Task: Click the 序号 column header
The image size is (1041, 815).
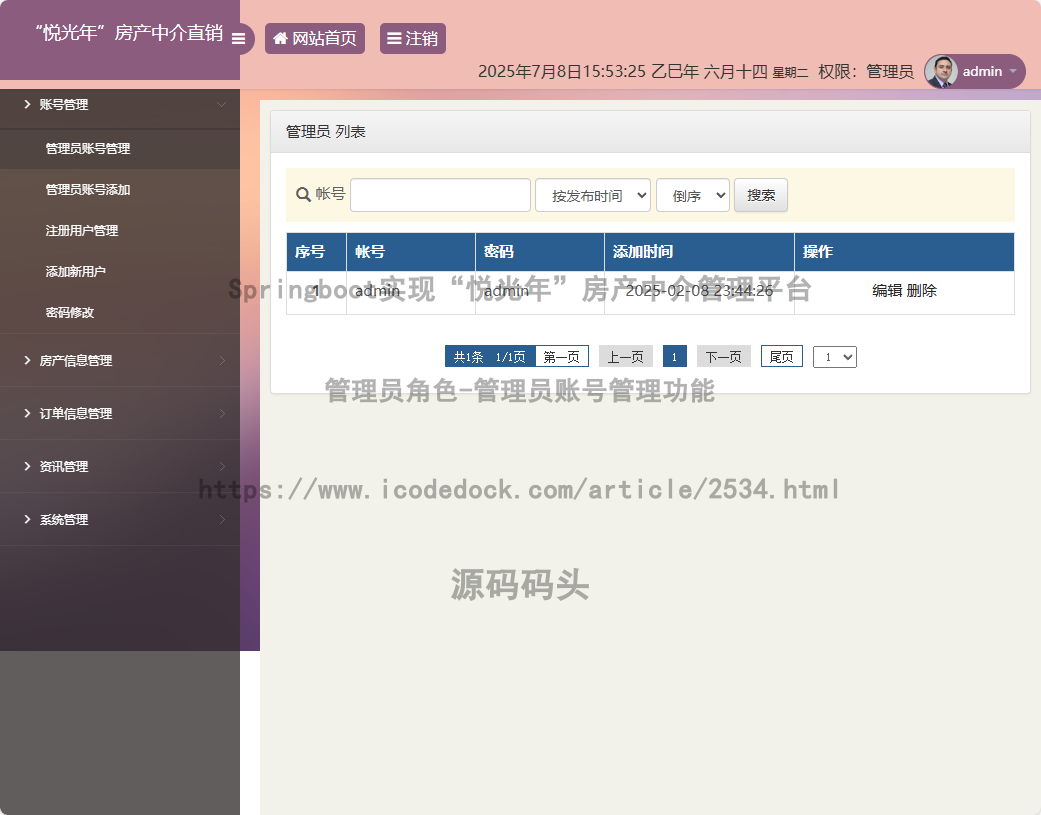Action: tap(317, 252)
